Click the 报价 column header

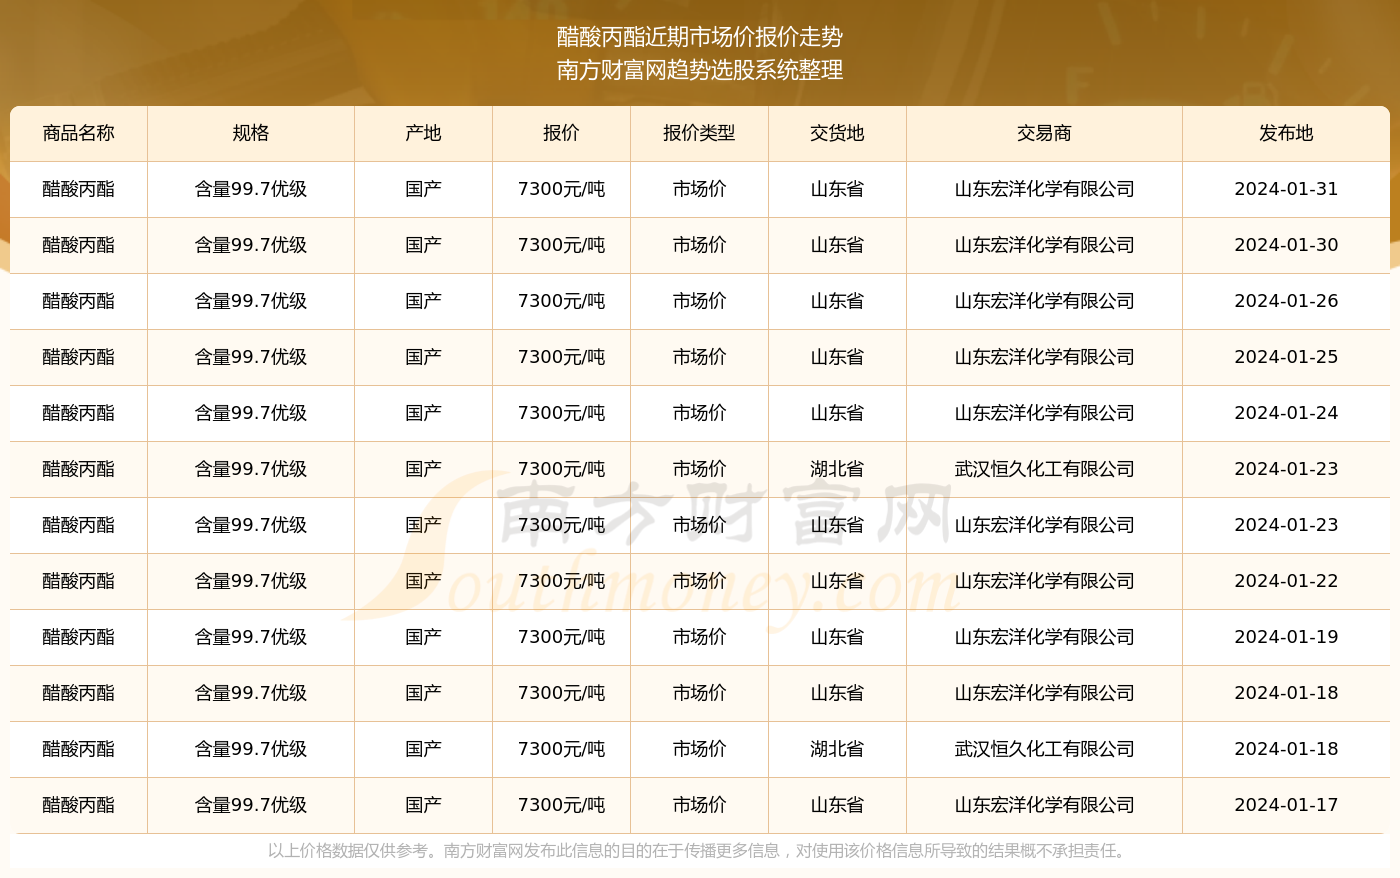tap(562, 133)
